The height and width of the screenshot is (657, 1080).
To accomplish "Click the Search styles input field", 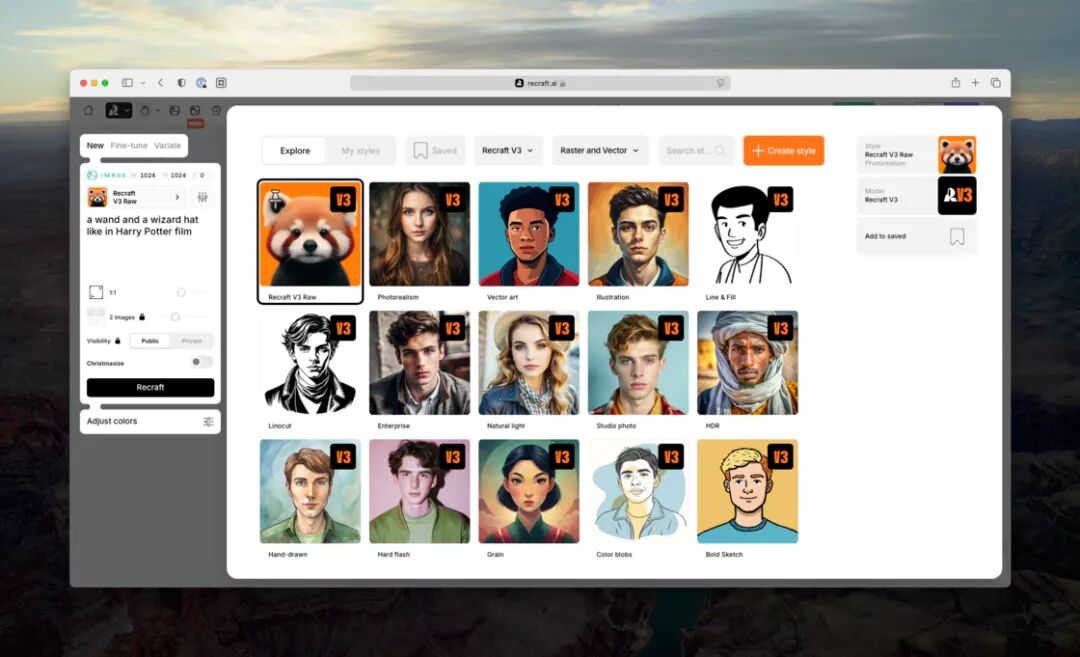I will point(696,151).
